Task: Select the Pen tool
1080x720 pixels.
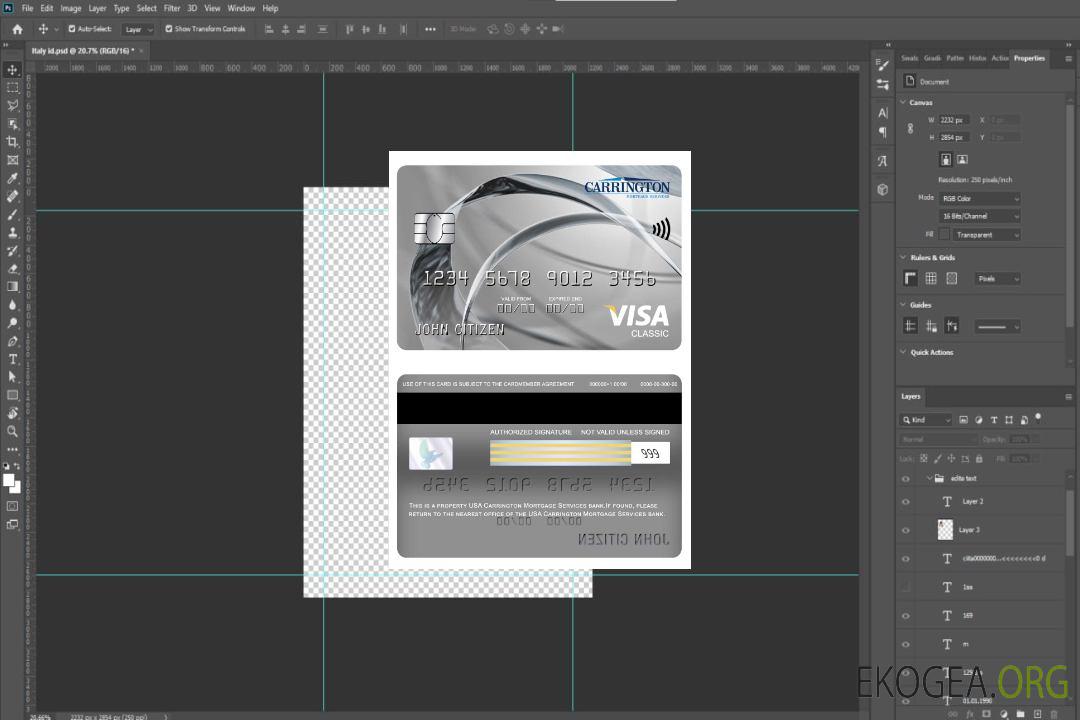Action: 12,341
